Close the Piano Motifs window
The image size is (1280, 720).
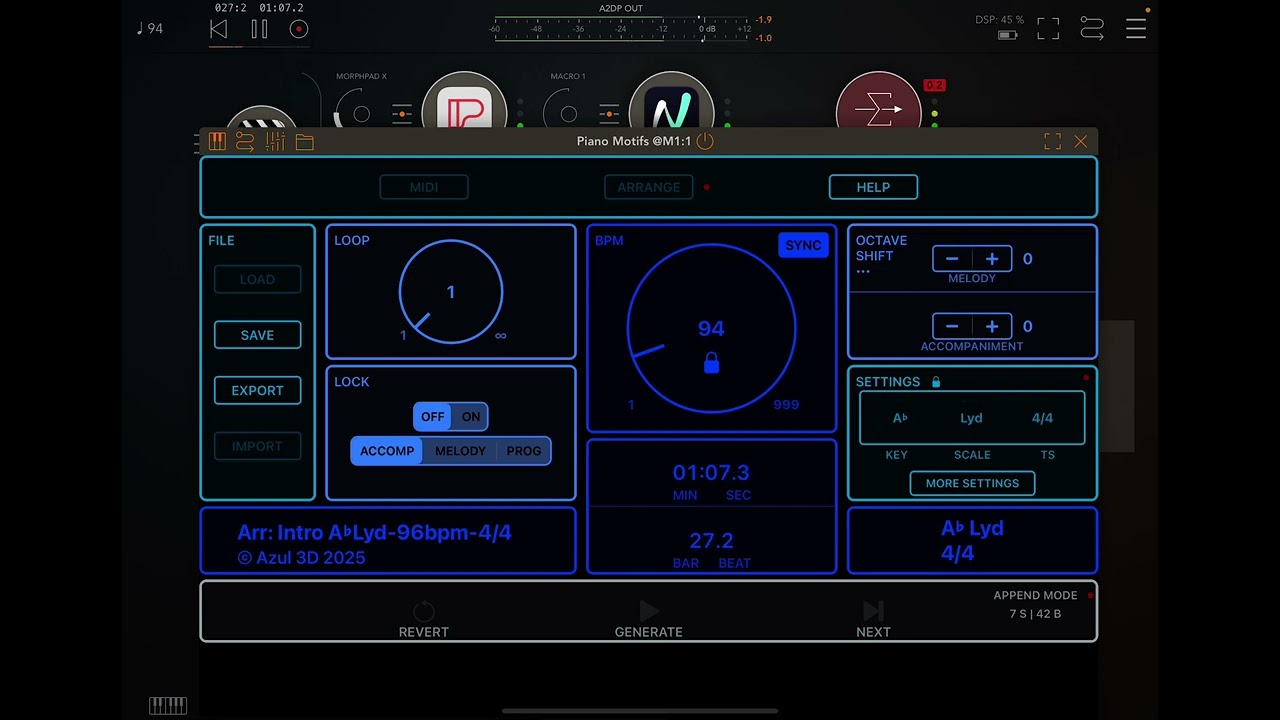pos(1081,142)
